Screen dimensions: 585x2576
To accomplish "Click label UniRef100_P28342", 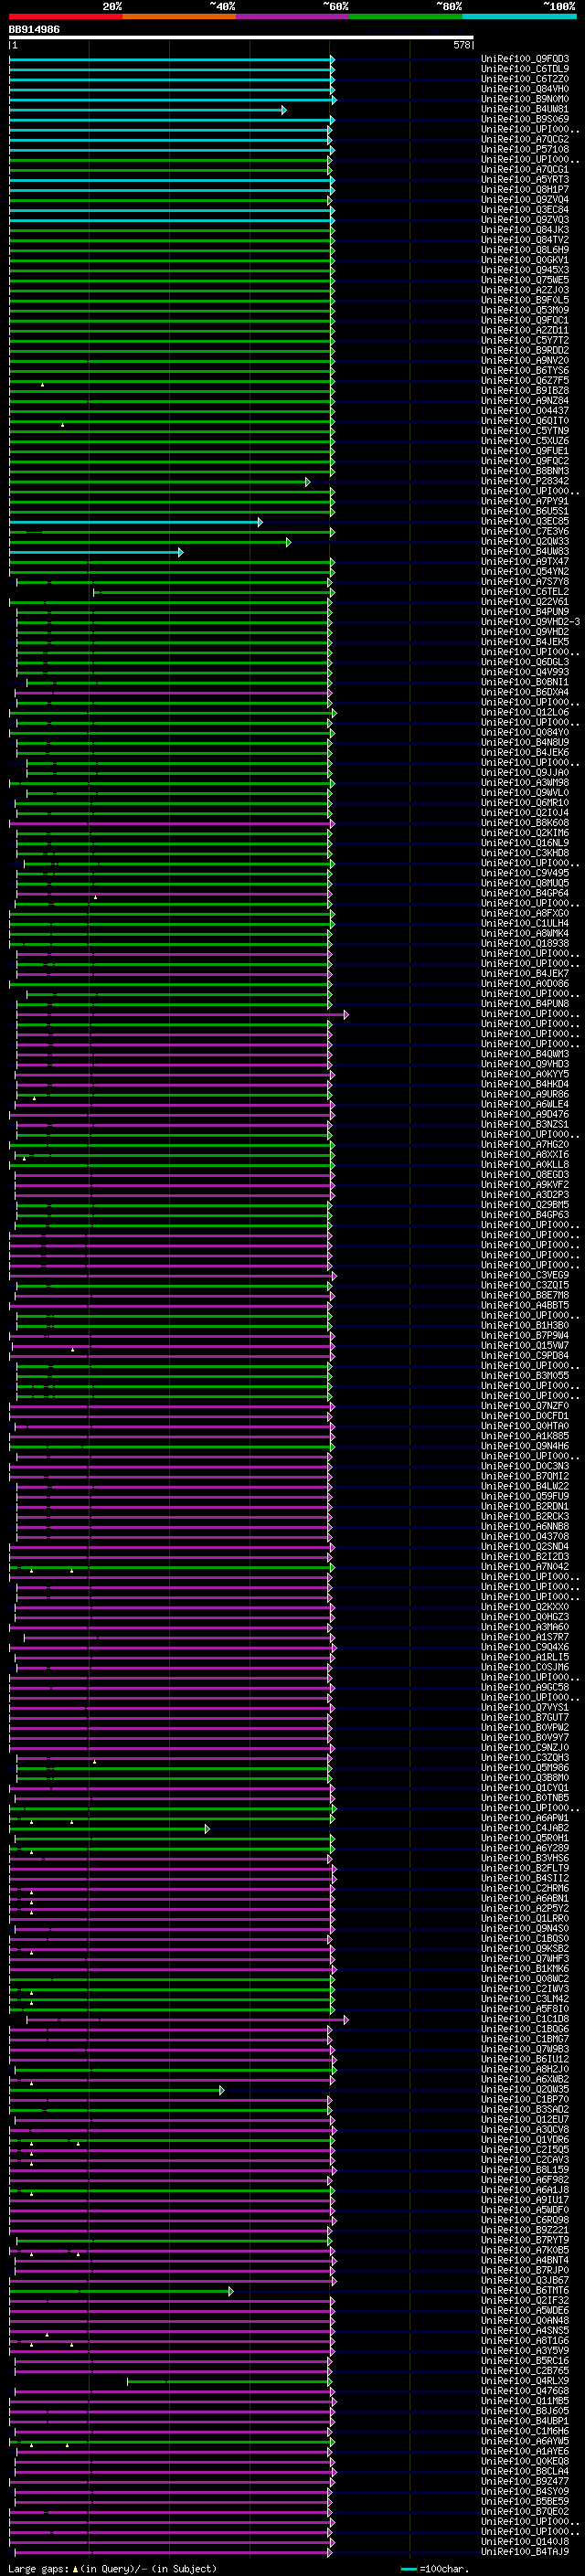I will 525,481.
